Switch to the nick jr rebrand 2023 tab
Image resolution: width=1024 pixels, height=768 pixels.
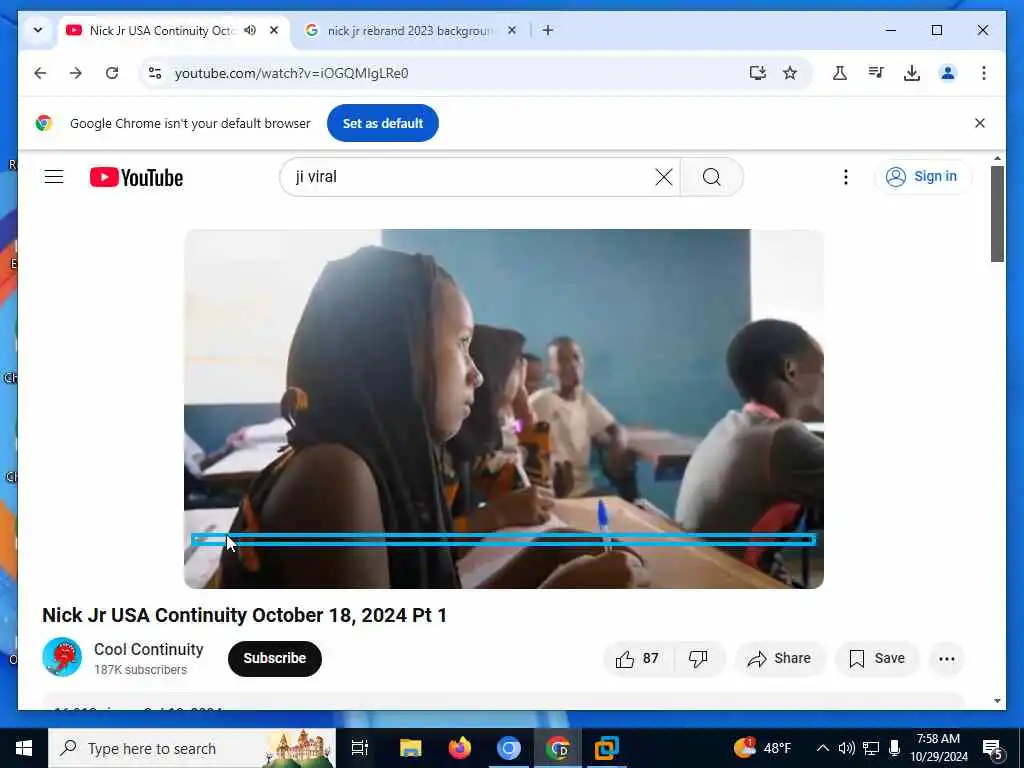tap(411, 31)
